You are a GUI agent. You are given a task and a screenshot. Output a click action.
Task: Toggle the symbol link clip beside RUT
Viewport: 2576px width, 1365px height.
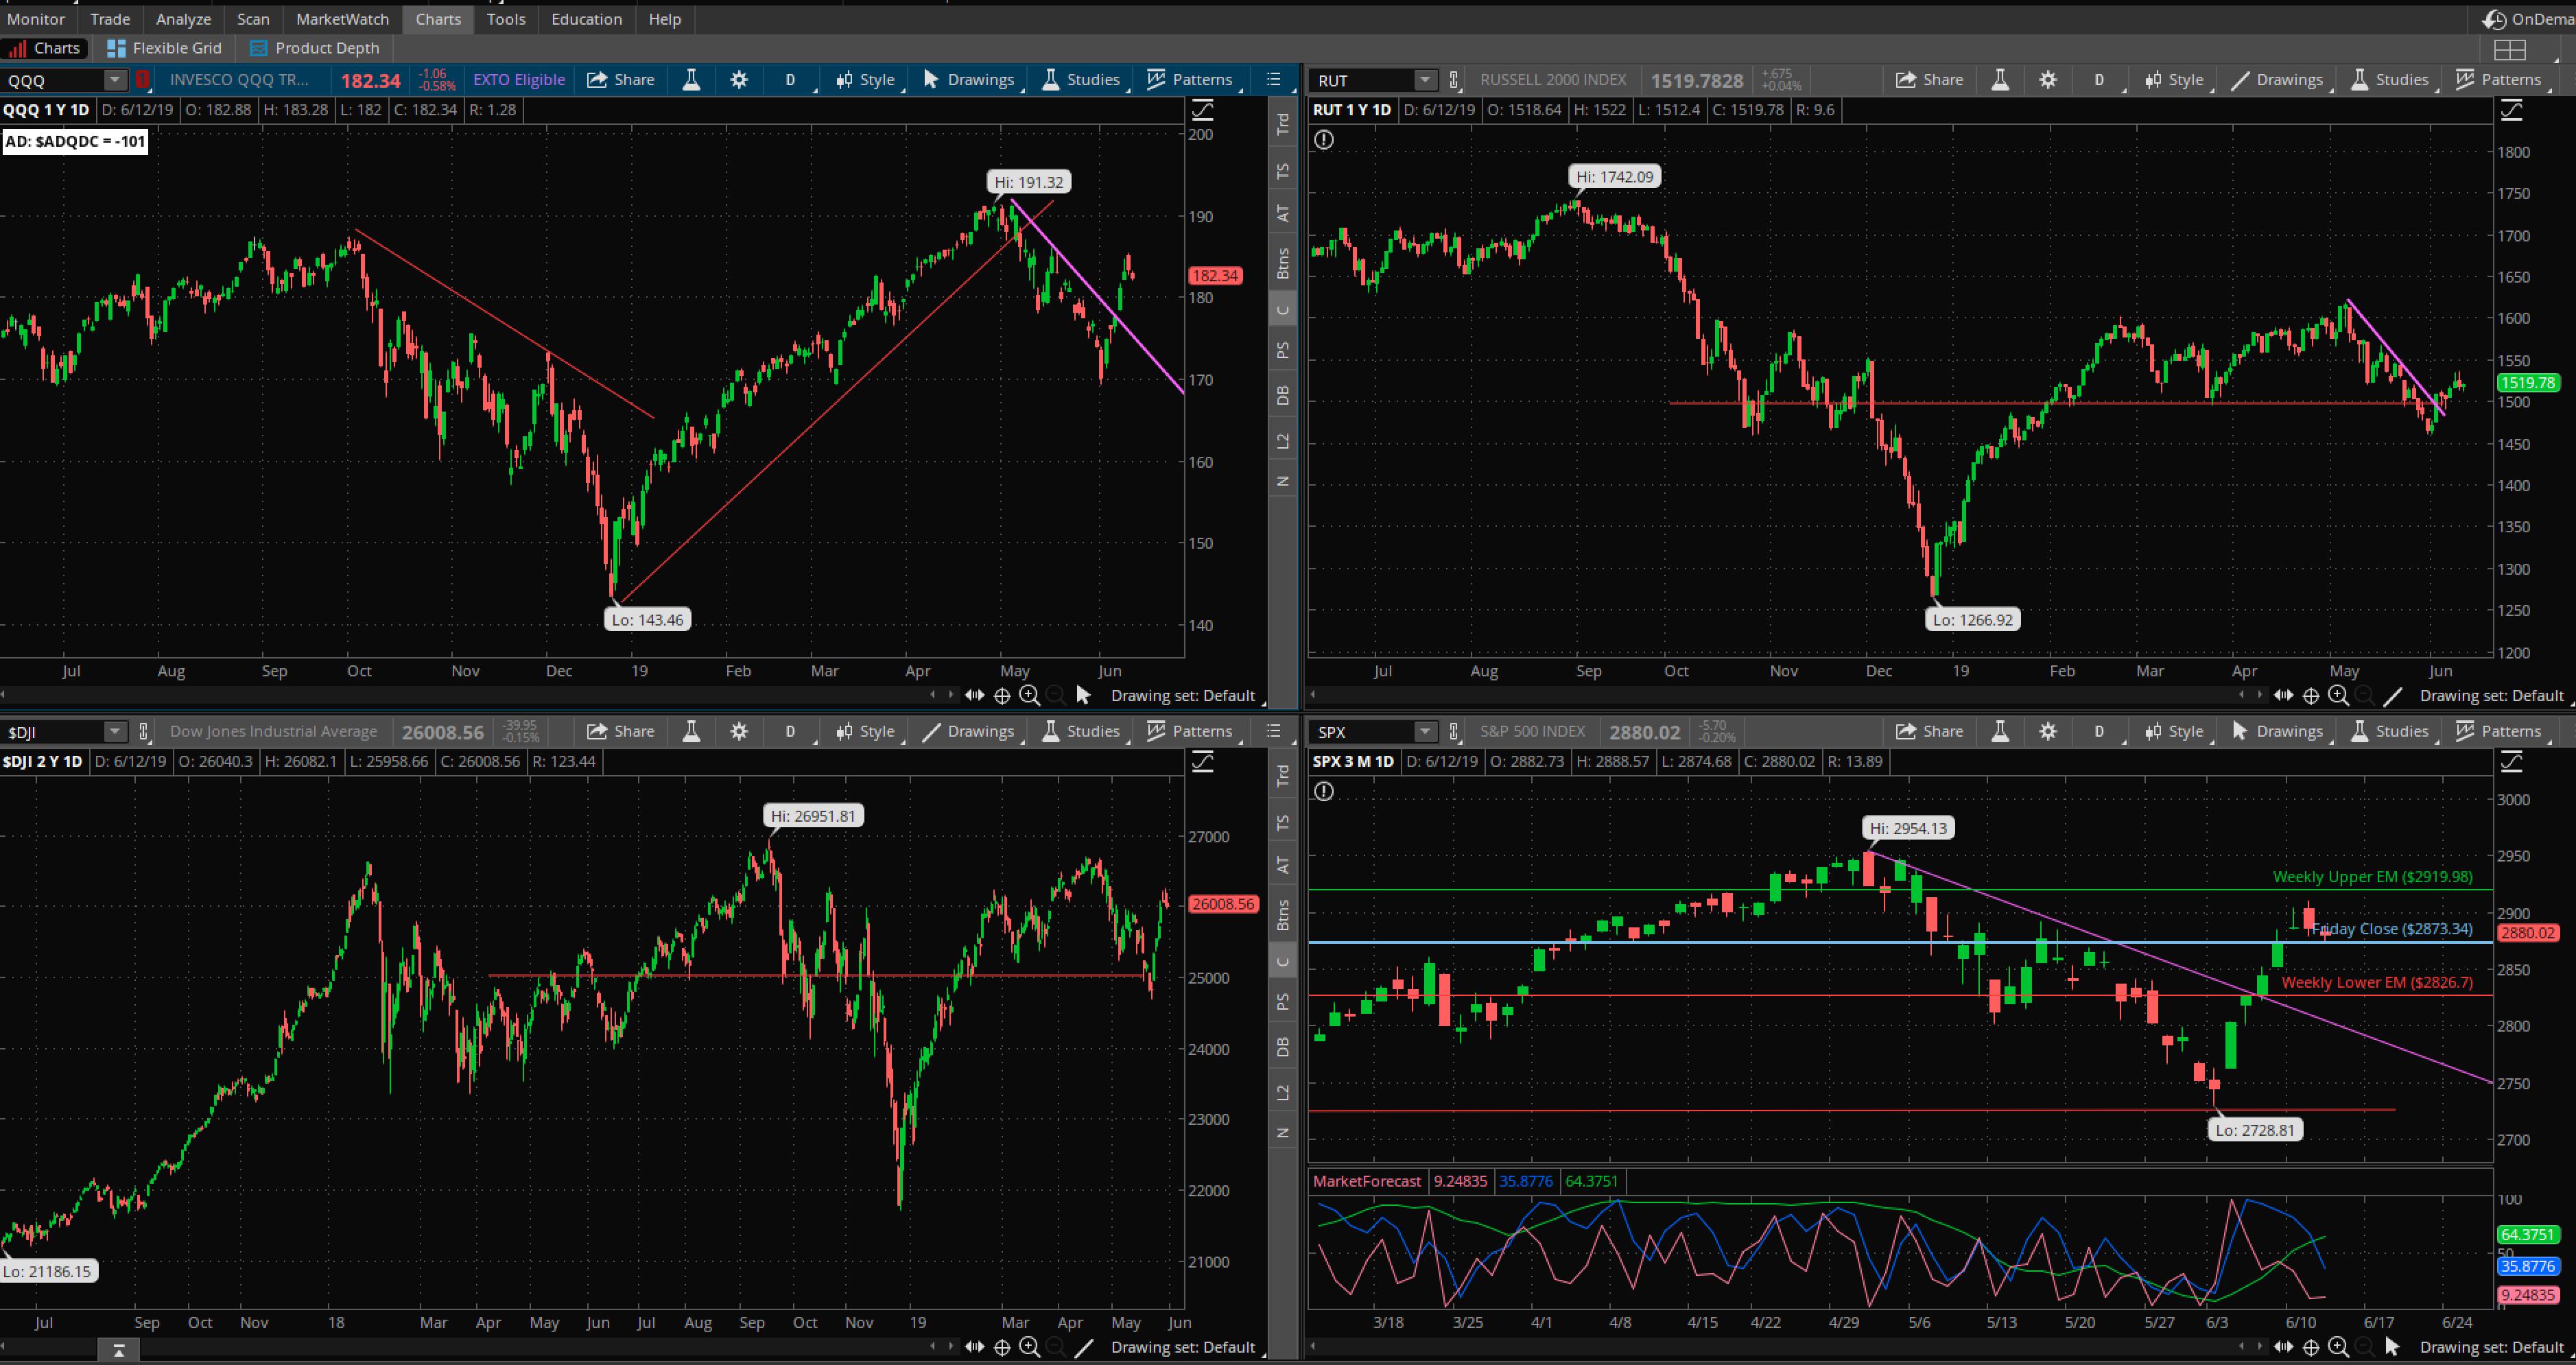(1454, 80)
